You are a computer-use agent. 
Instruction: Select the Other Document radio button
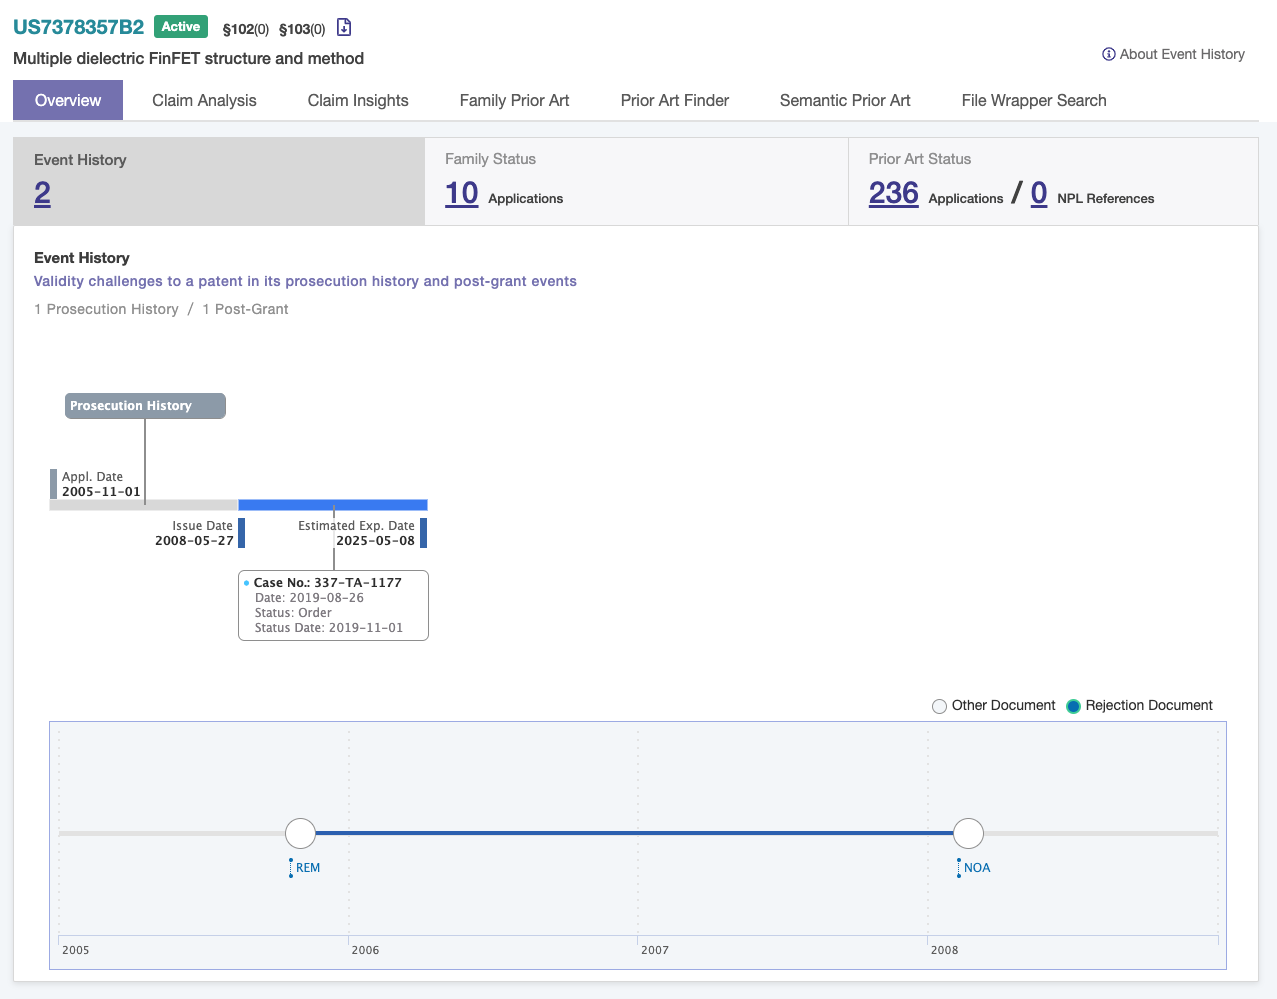[939, 706]
